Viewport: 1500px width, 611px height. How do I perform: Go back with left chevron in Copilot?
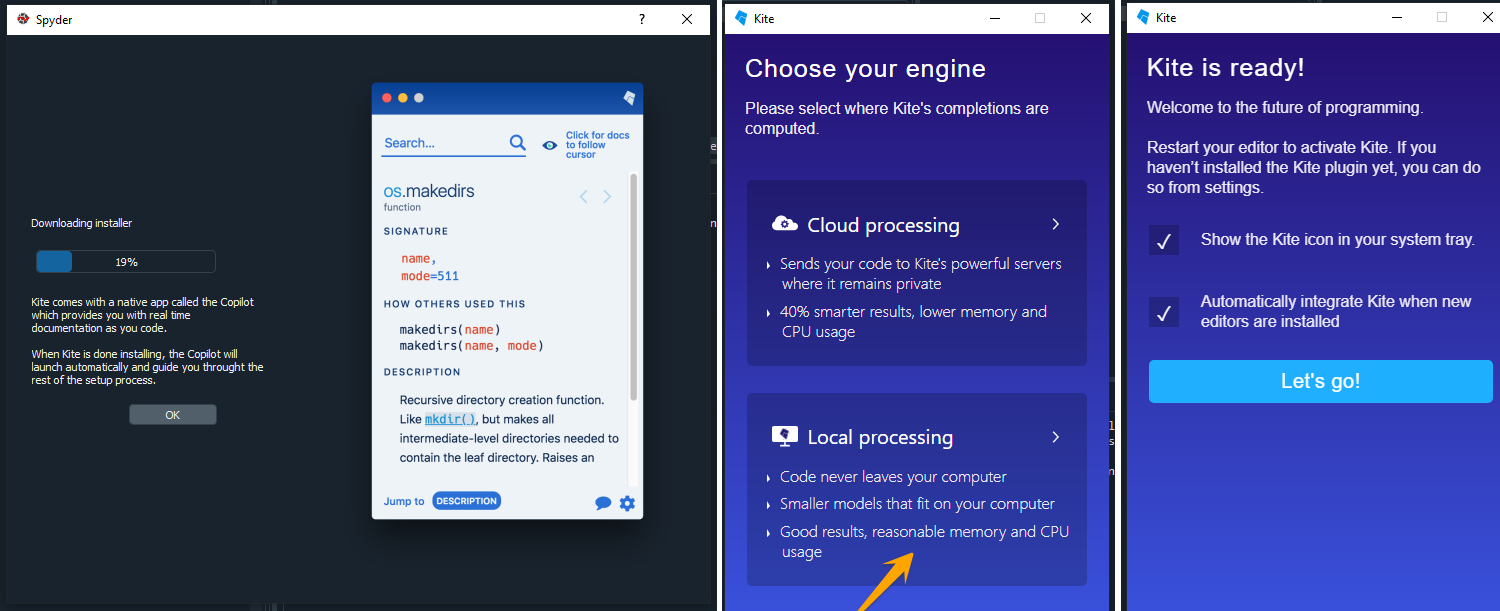[x=584, y=197]
